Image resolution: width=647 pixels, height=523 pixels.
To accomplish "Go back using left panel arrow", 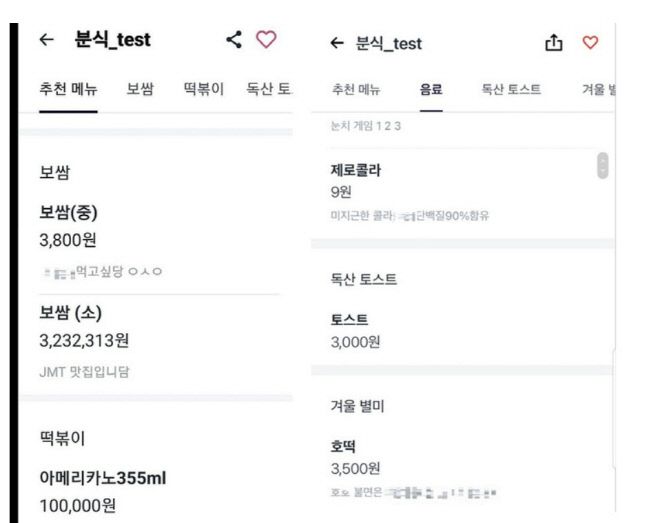I will click(x=46, y=40).
